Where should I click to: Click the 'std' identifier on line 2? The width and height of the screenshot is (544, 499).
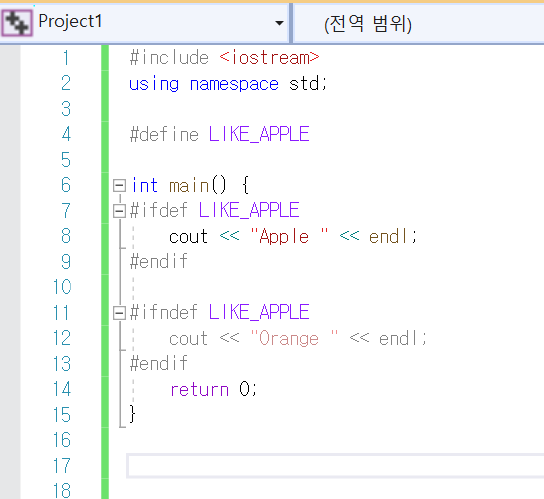304,84
